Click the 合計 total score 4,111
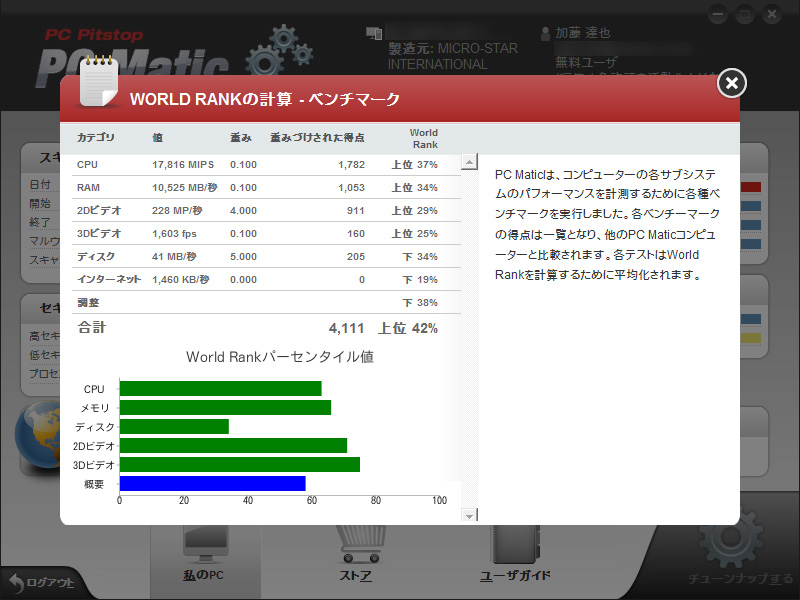Image resolution: width=800 pixels, height=600 pixels. [x=346, y=328]
